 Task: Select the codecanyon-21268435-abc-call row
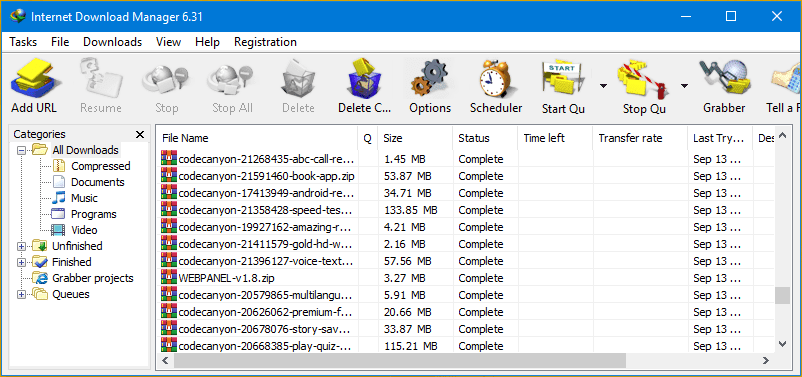(465, 159)
